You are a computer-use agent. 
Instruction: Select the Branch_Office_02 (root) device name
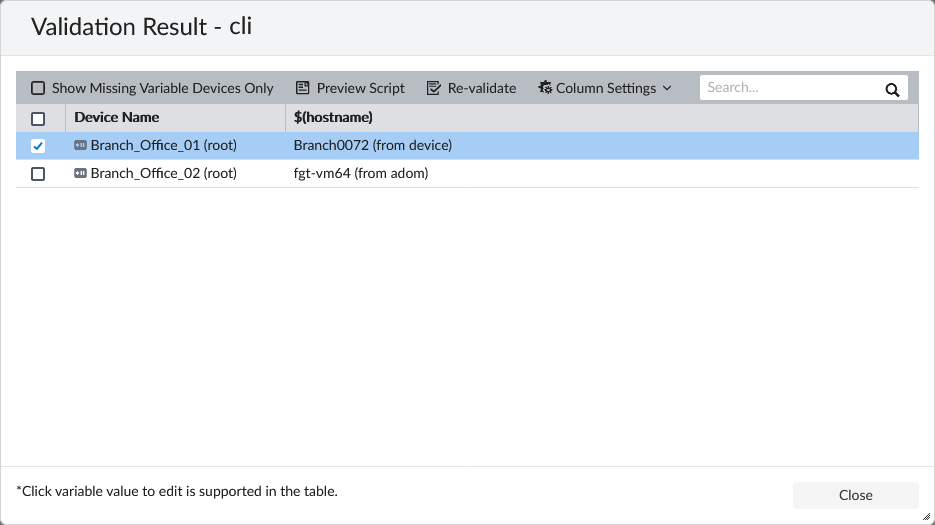tap(164, 173)
